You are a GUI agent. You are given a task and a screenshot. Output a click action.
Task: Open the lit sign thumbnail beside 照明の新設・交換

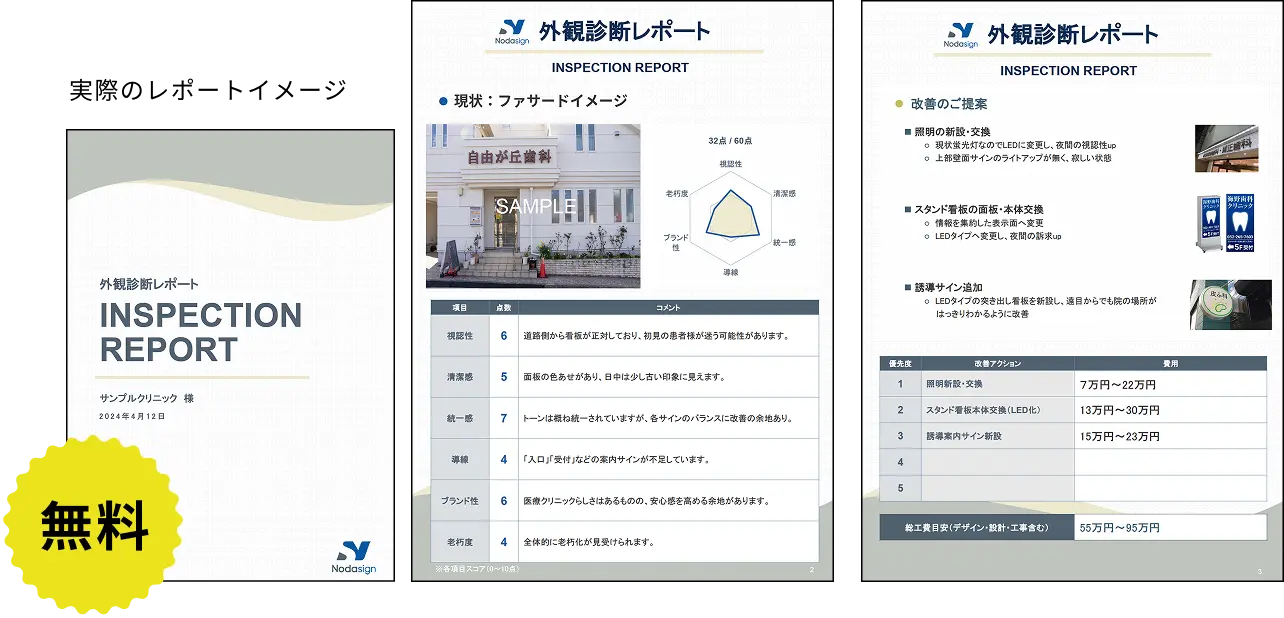click(1227, 148)
